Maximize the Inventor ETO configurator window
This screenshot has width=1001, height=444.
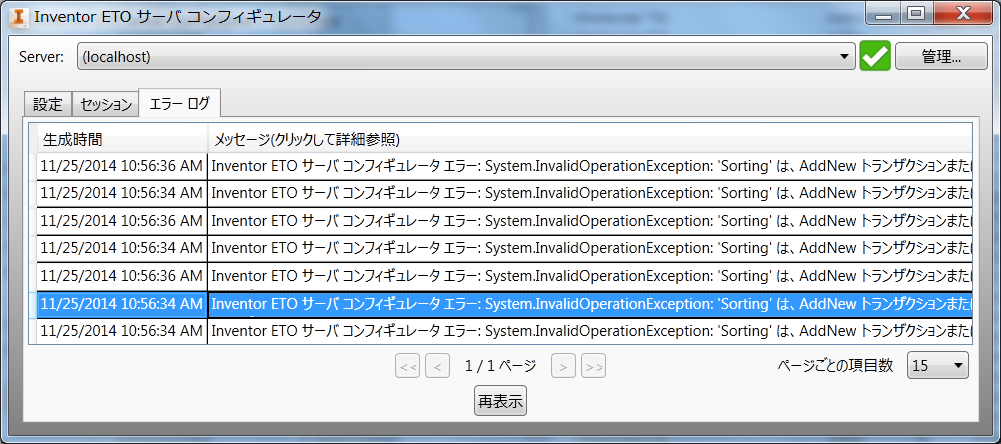pyautogui.click(x=917, y=13)
